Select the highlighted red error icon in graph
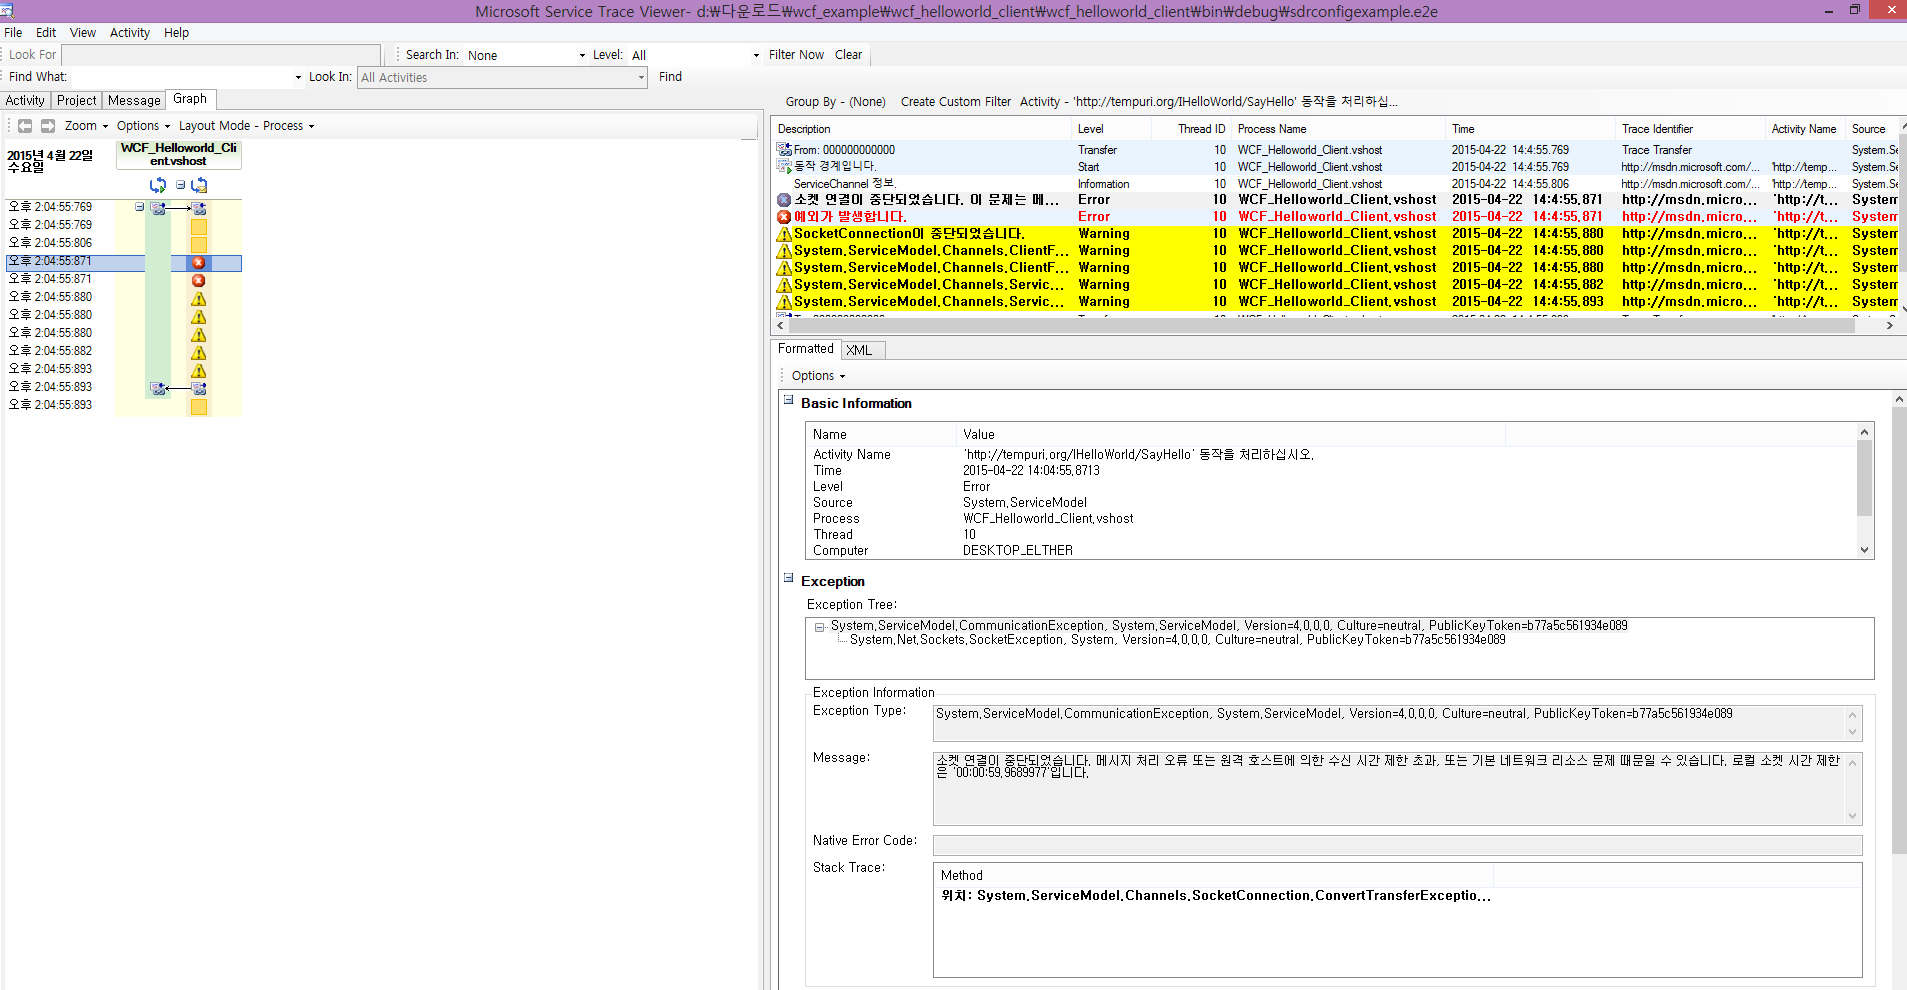1907x990 pixels. pyautogui.click(x=198, y=263)
